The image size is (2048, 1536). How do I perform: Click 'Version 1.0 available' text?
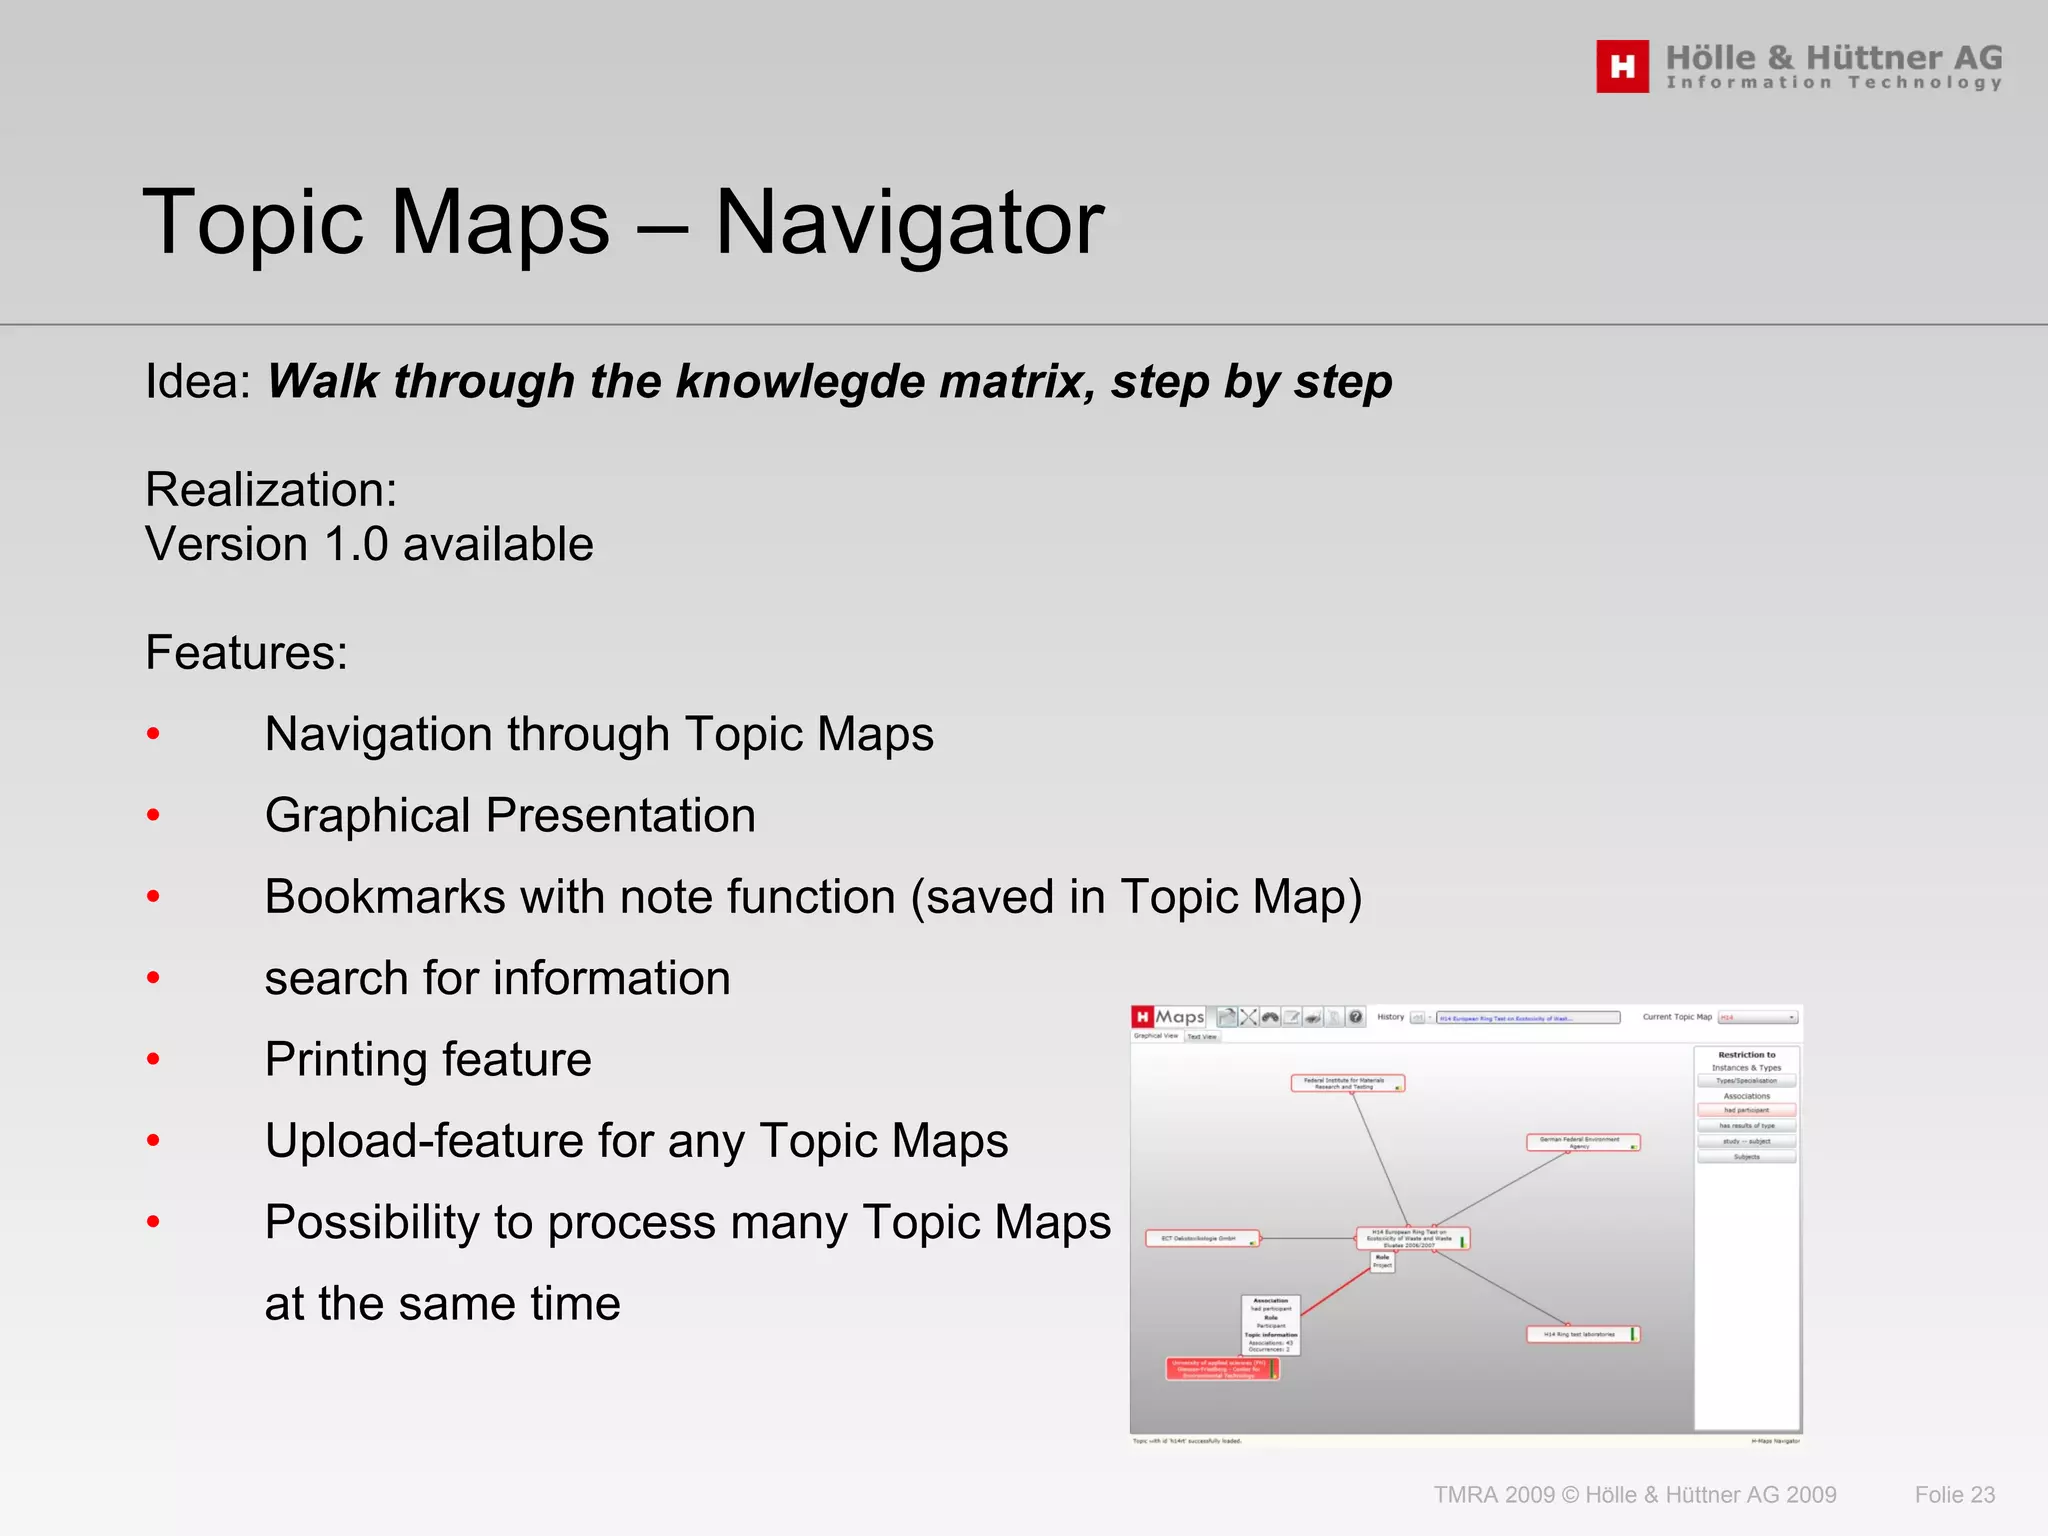click(x=369, y=545)
